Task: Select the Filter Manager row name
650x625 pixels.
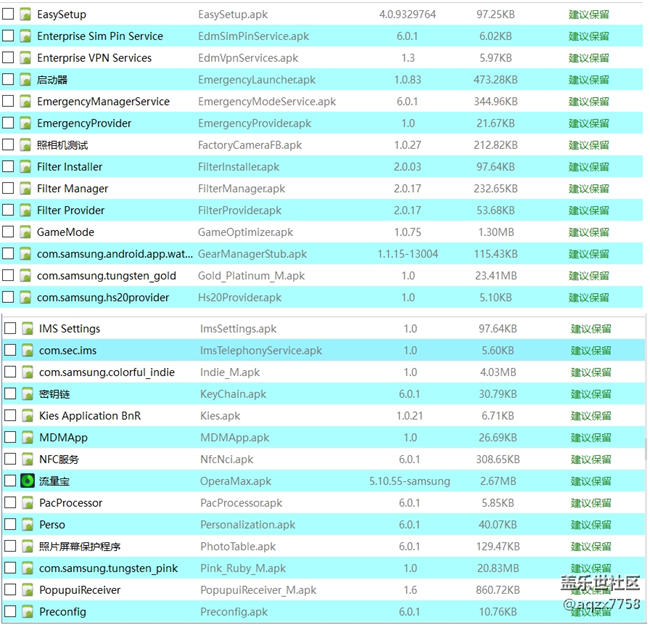Action: click(x=72, y=189)
